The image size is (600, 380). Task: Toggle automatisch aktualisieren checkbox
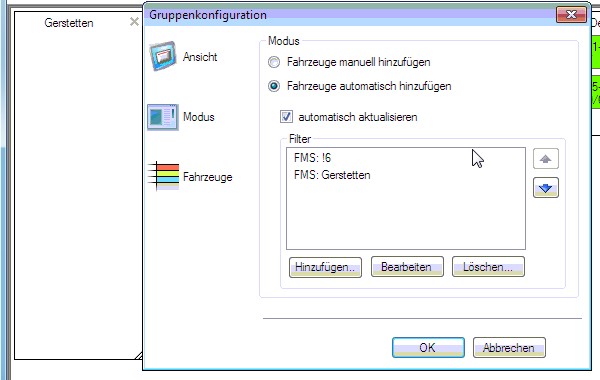(x=286, y=116)
